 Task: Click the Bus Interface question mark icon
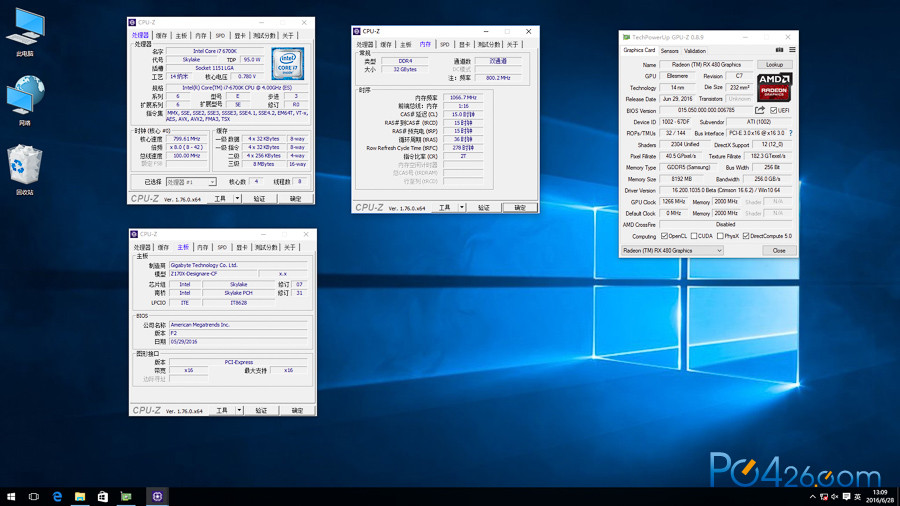click(791, 133)
